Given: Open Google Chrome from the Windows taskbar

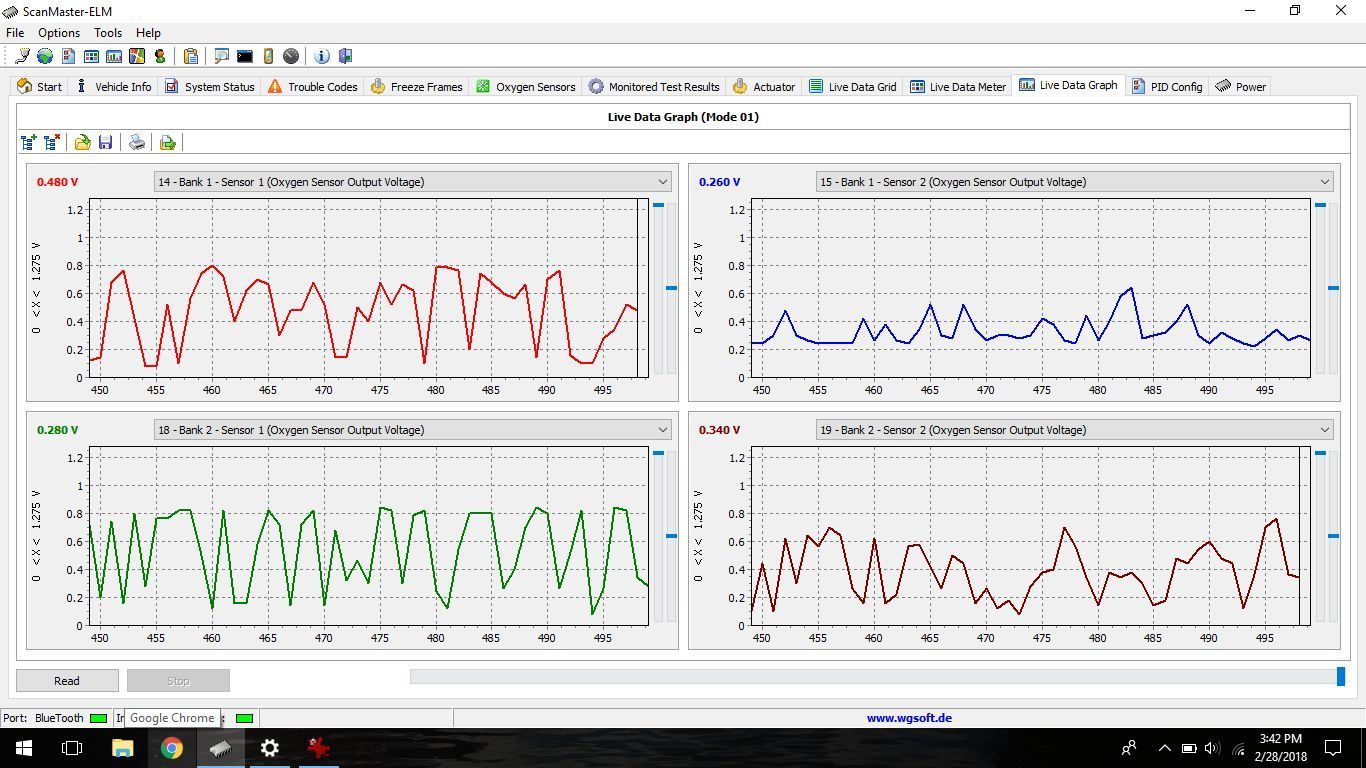Looking at the screenshot, I should 171,747.
